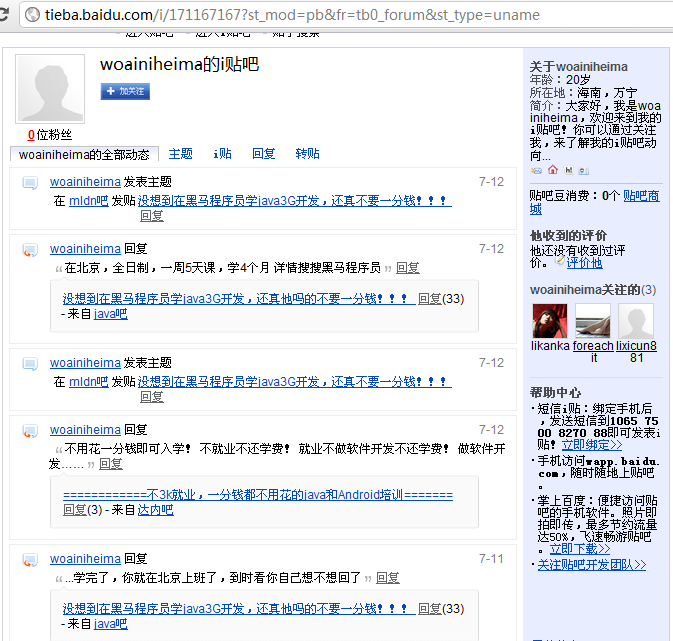Viewport: 673px width, 641px height.
Task: Select the woainiheima的全部动态 tab
Action: pos(84,154)
